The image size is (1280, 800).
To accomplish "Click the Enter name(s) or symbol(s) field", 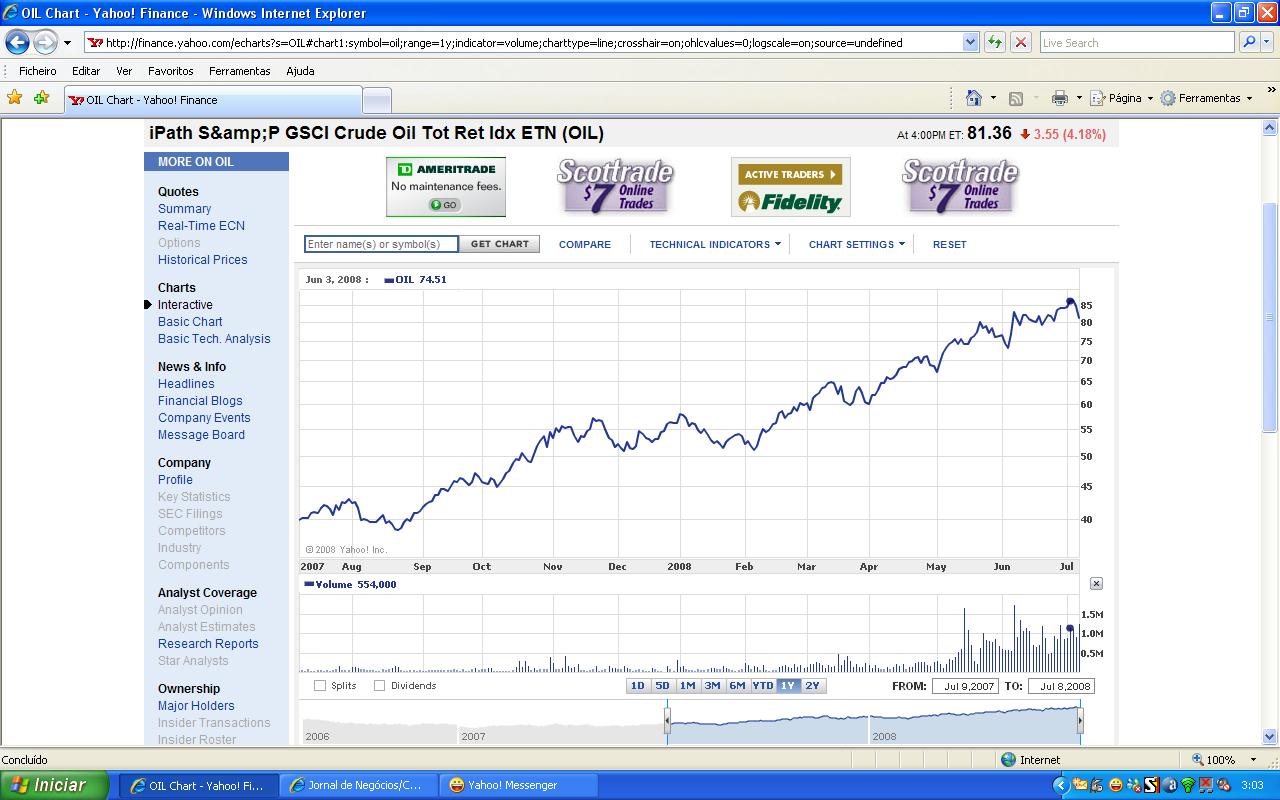I will click(381, 244).
